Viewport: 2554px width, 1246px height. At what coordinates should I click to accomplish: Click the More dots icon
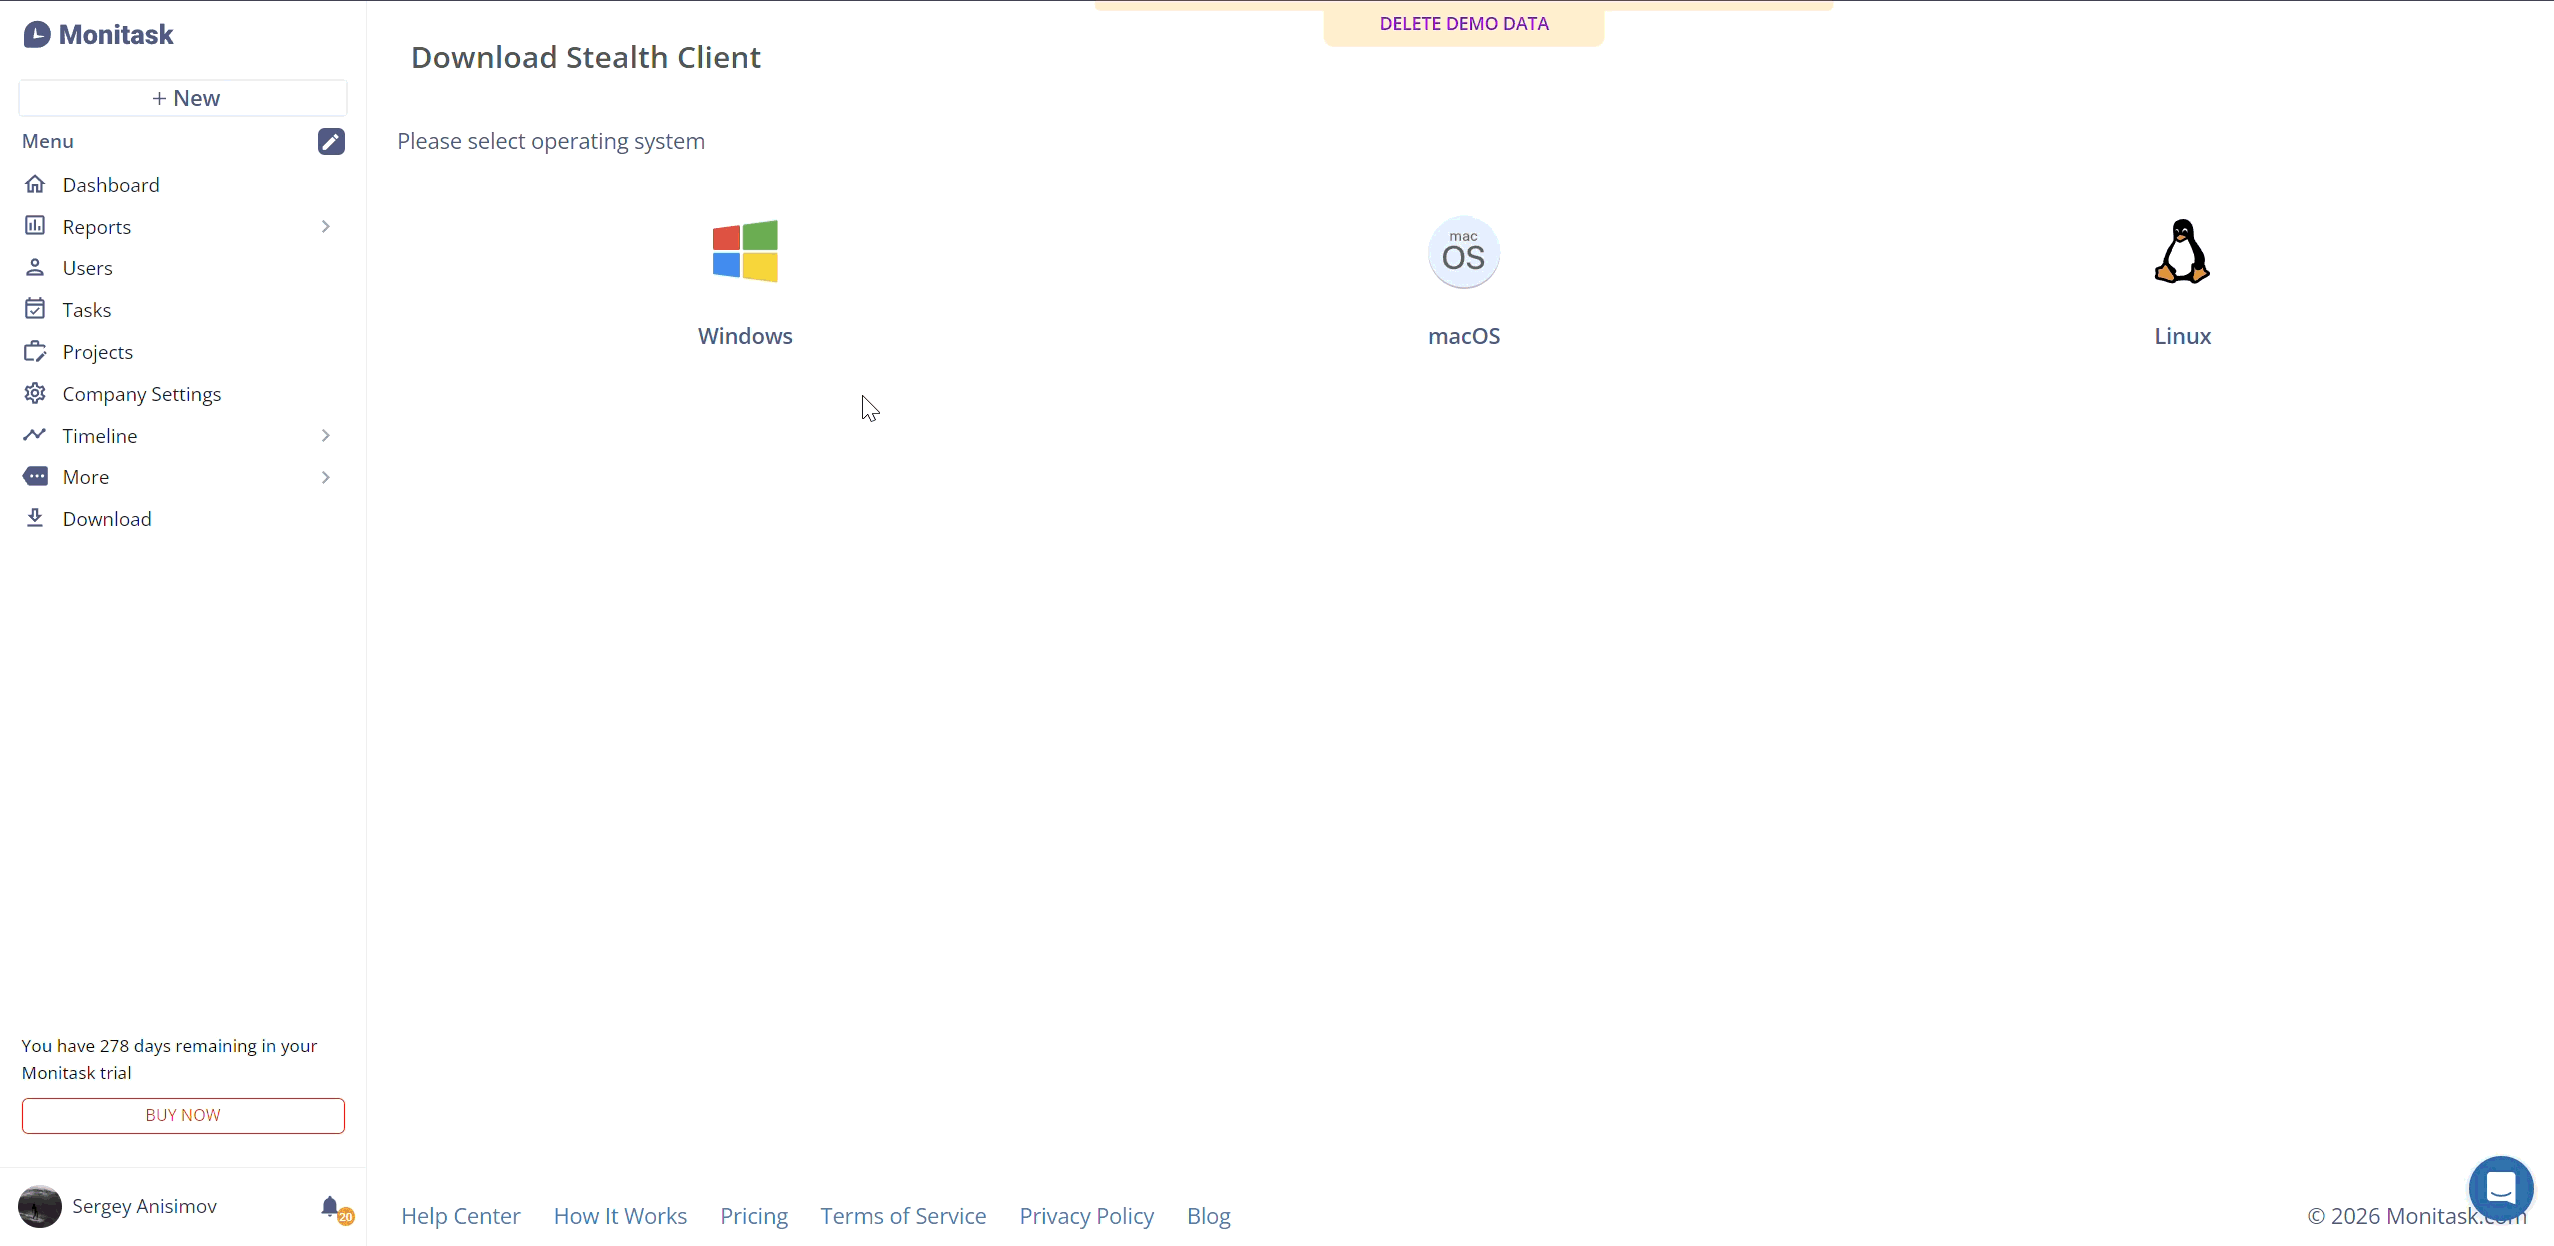click(x=35, y=476)
